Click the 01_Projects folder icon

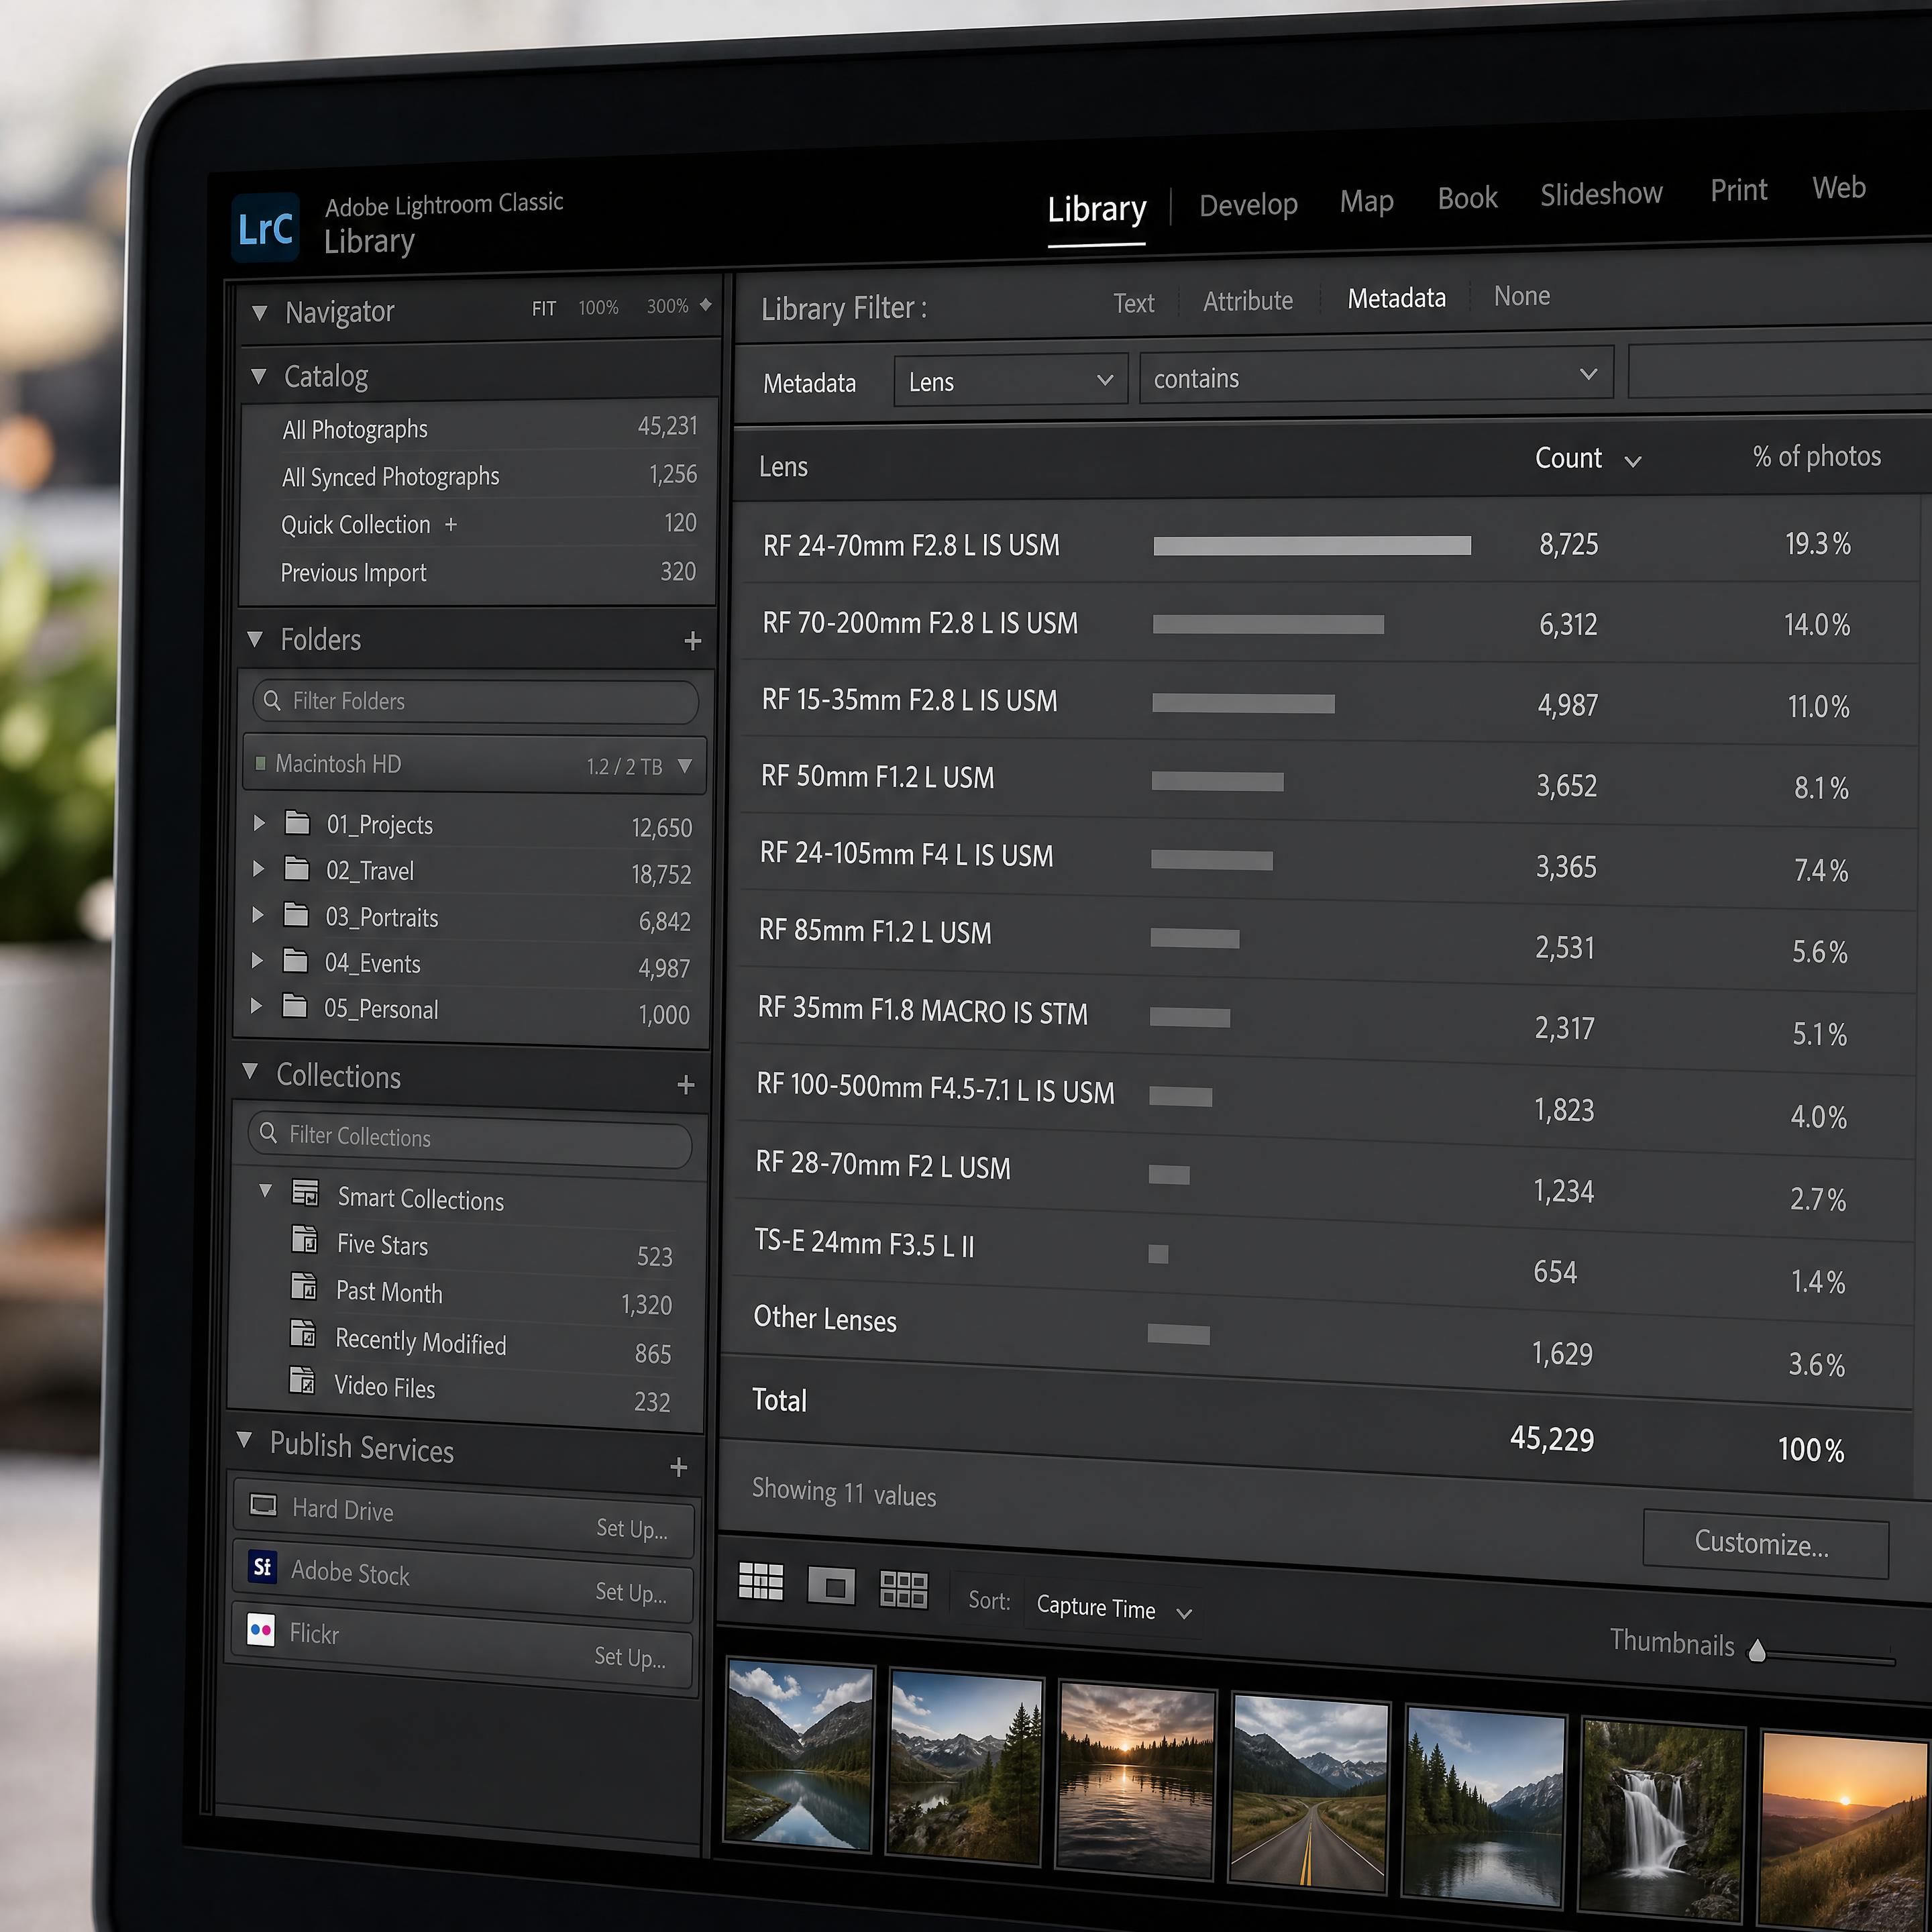coord(297,823)
